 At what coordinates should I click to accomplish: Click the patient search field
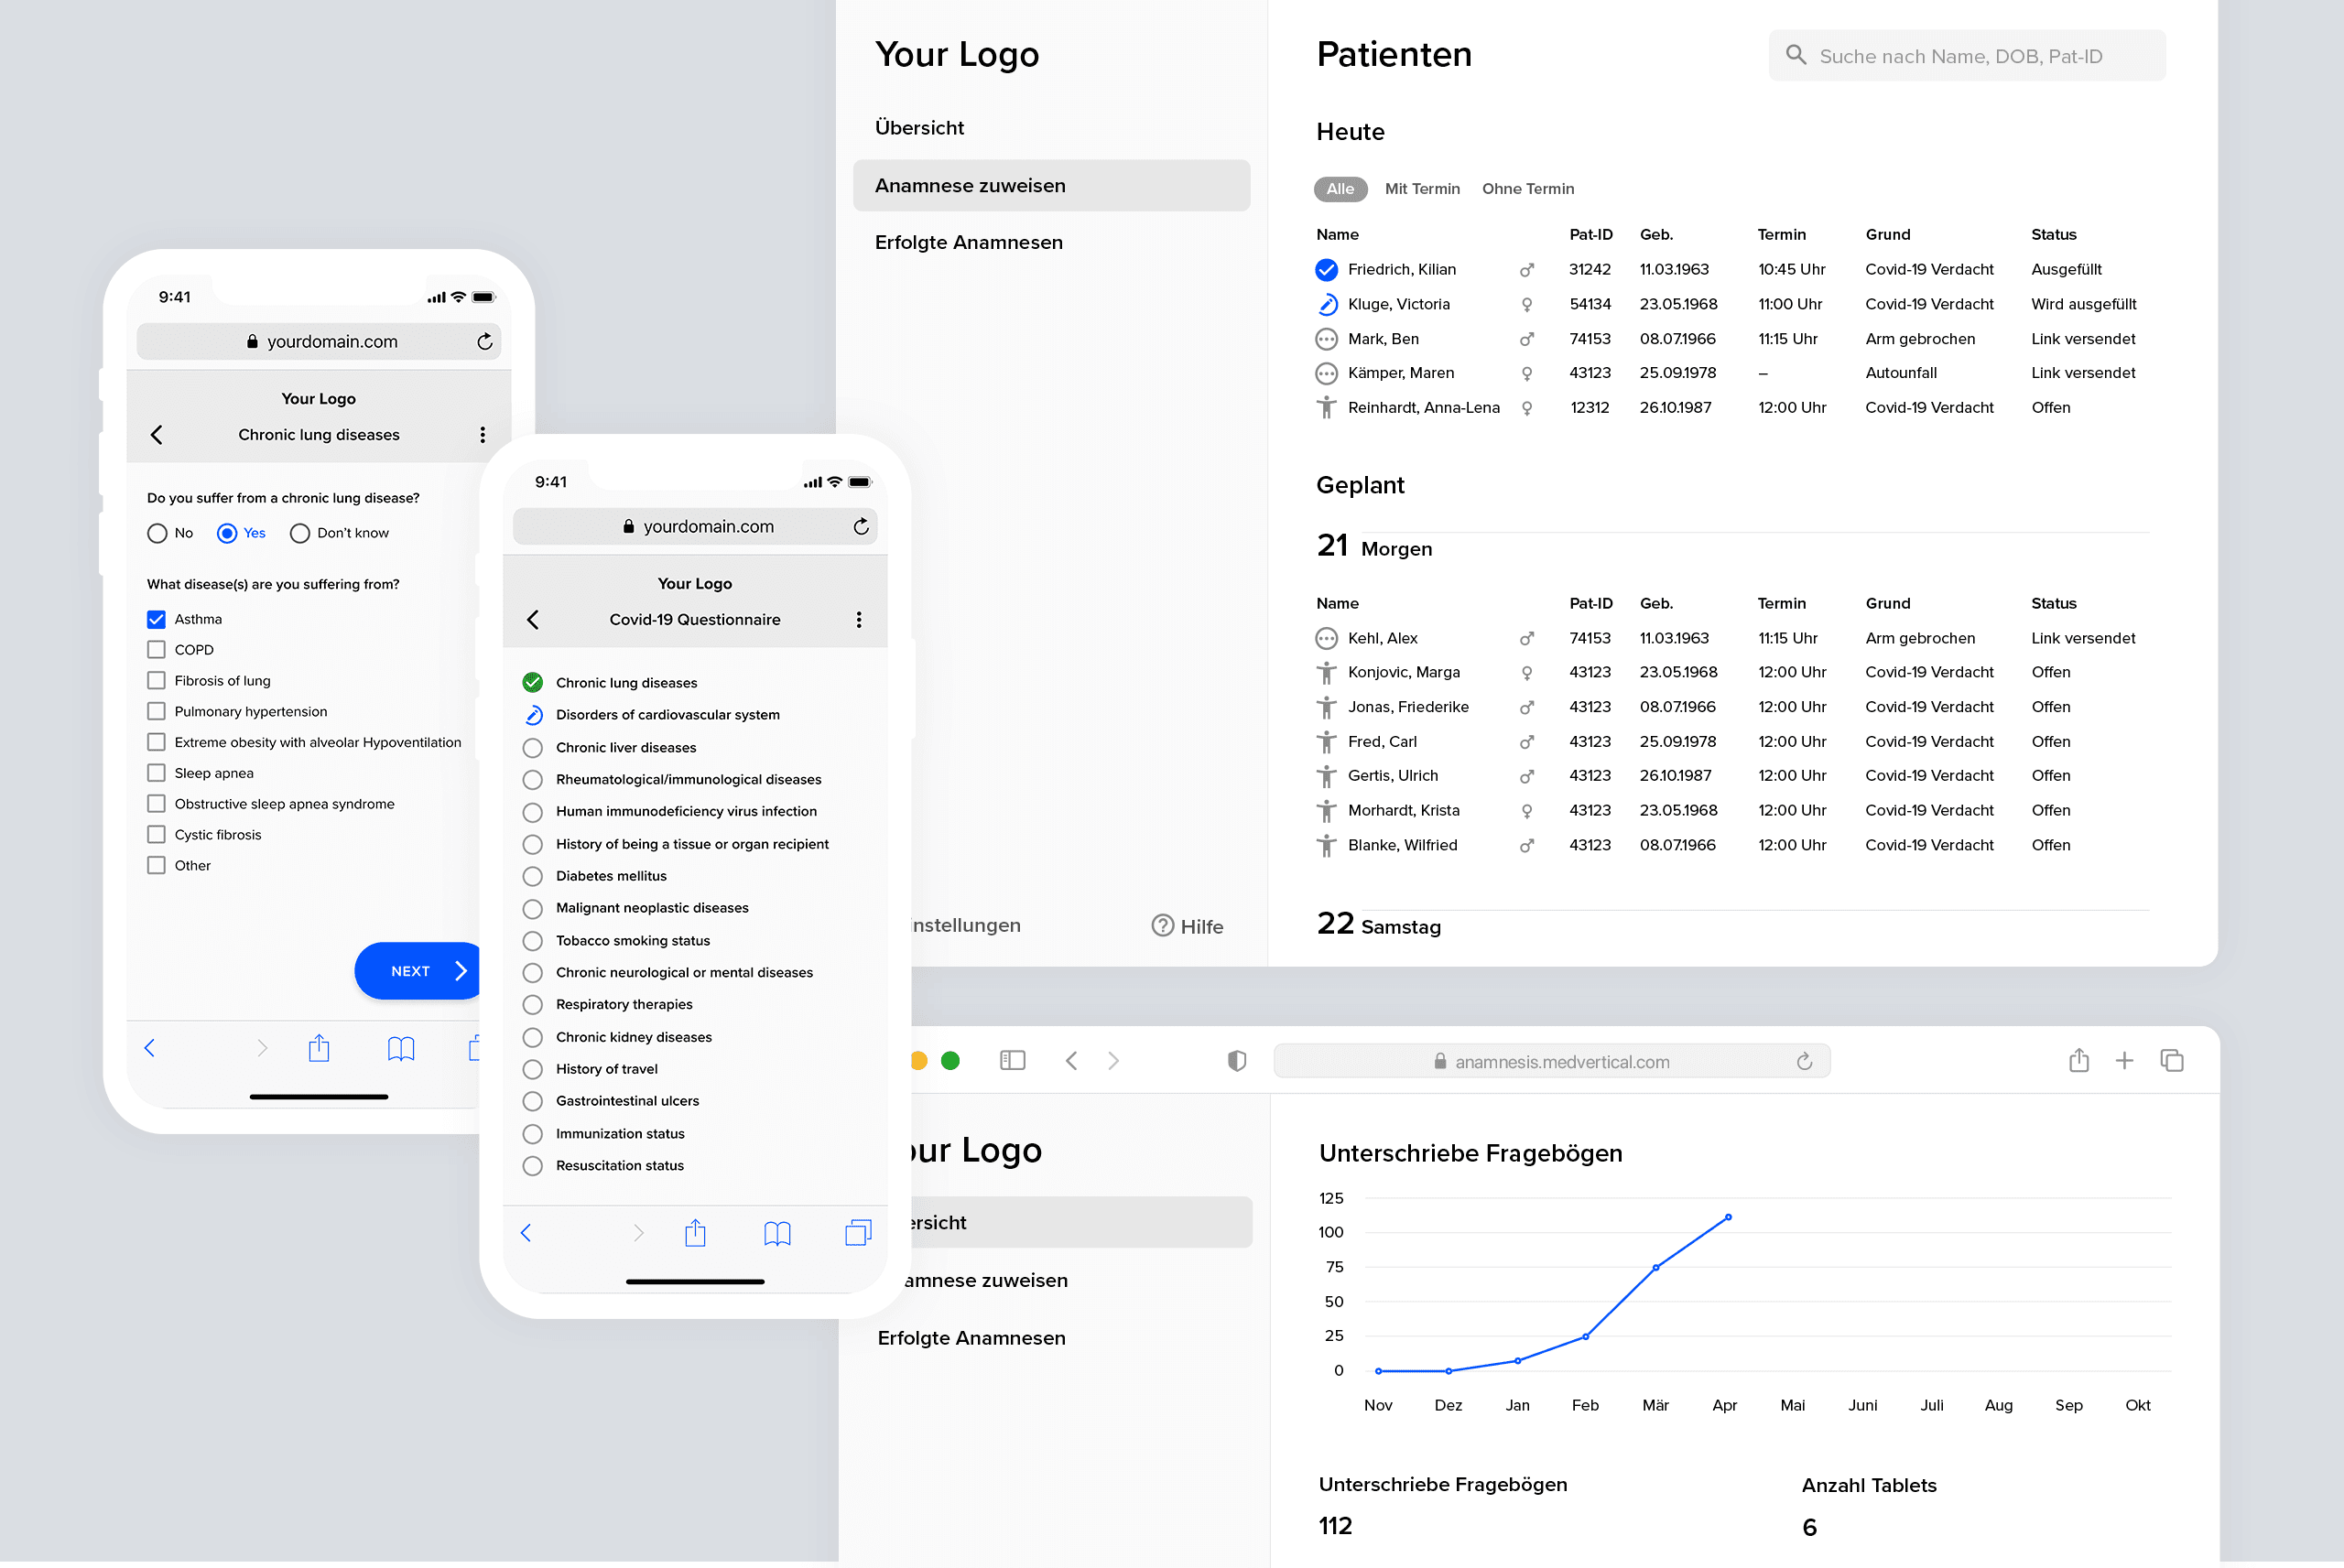1966,56
